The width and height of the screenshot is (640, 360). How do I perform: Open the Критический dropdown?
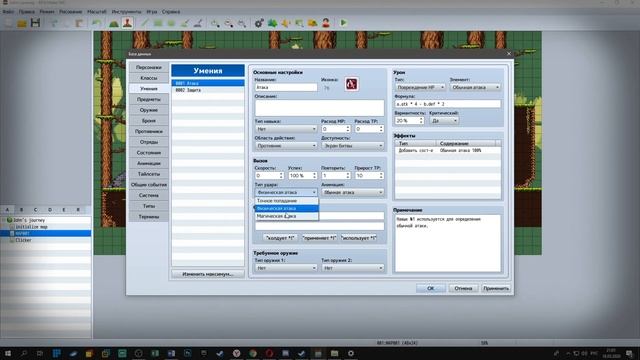tap(444, 121)
